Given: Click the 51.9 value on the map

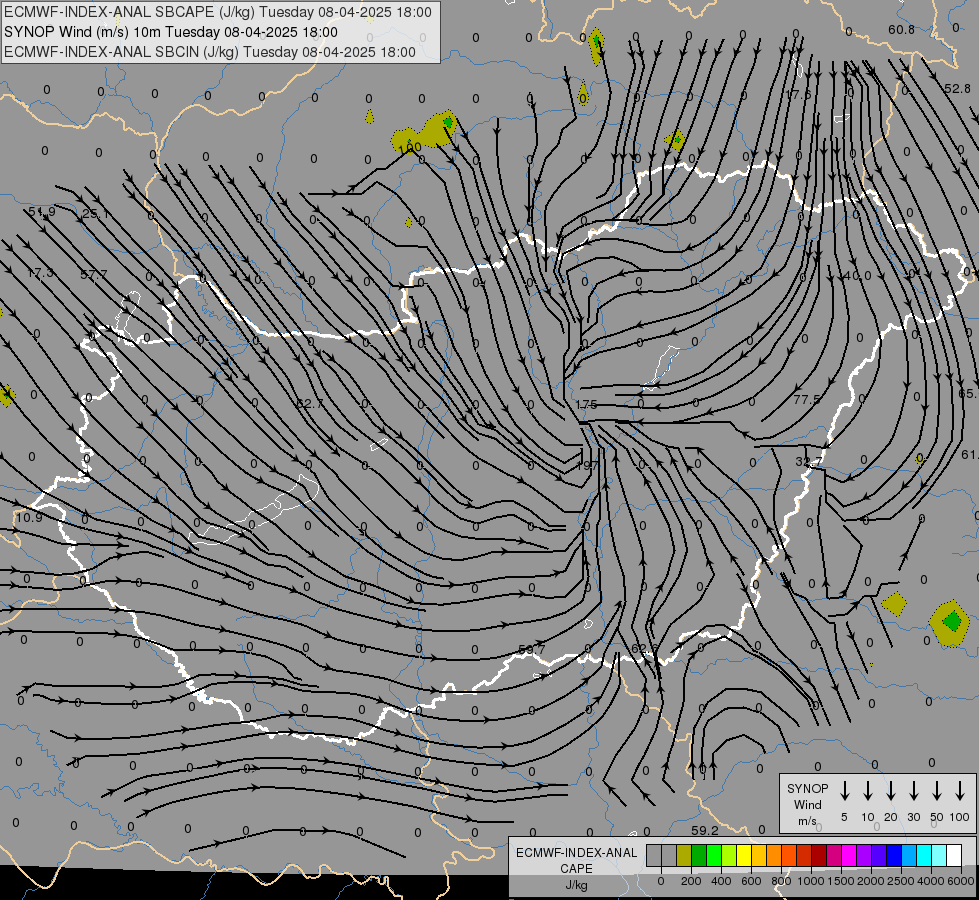Looking at the screenshot, I should (42, 212).
